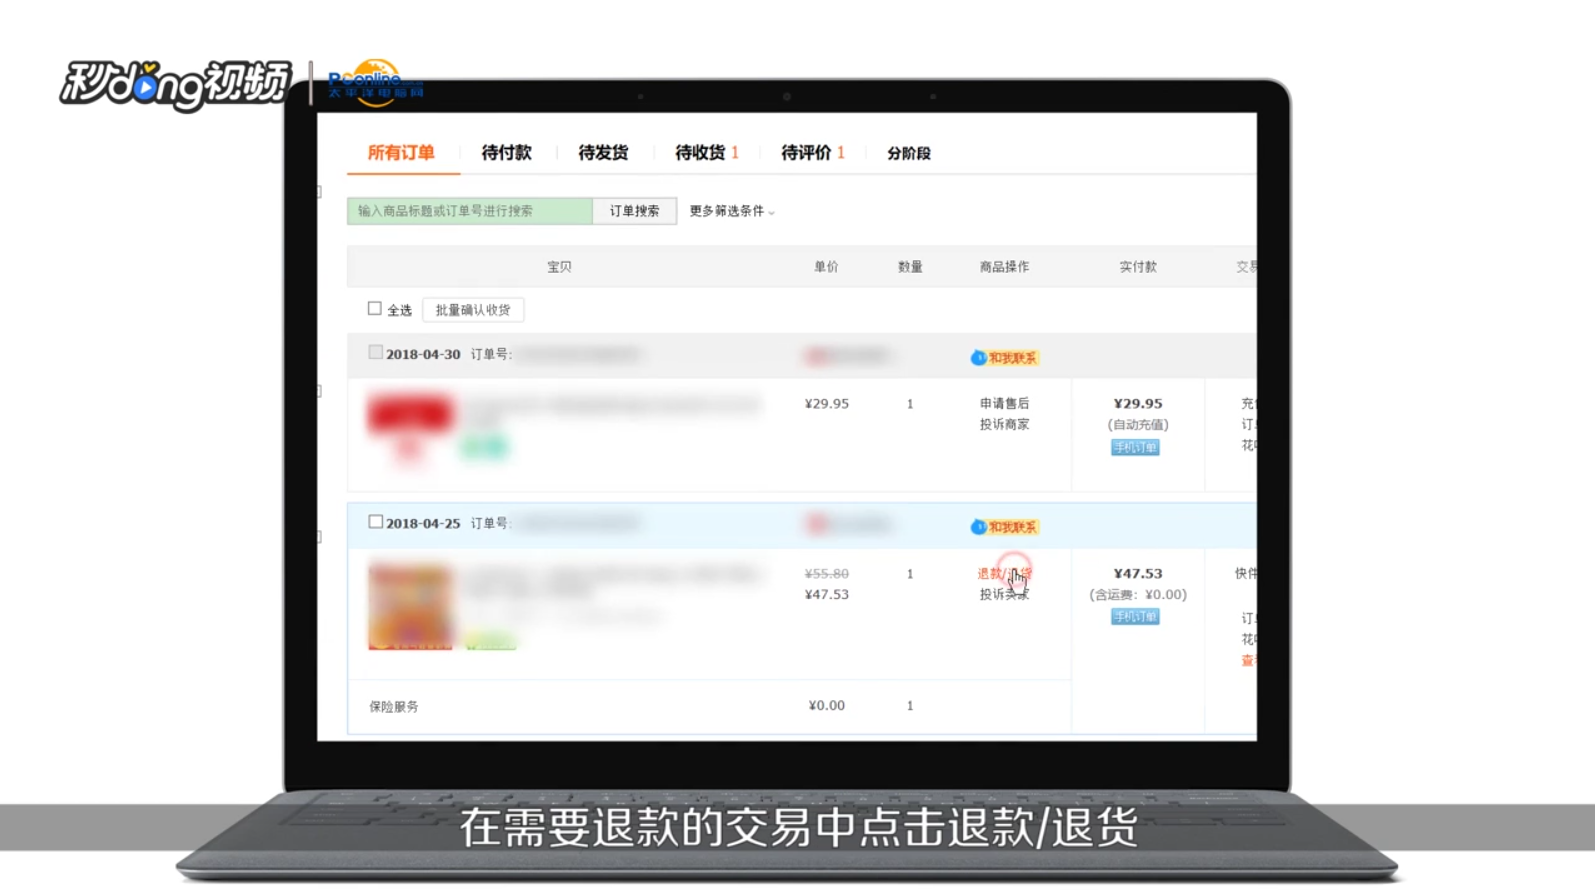The width and height of the screenshot is (1595, 896).
Task: Click the 实付款 column header
Action: click(1138, 267)
